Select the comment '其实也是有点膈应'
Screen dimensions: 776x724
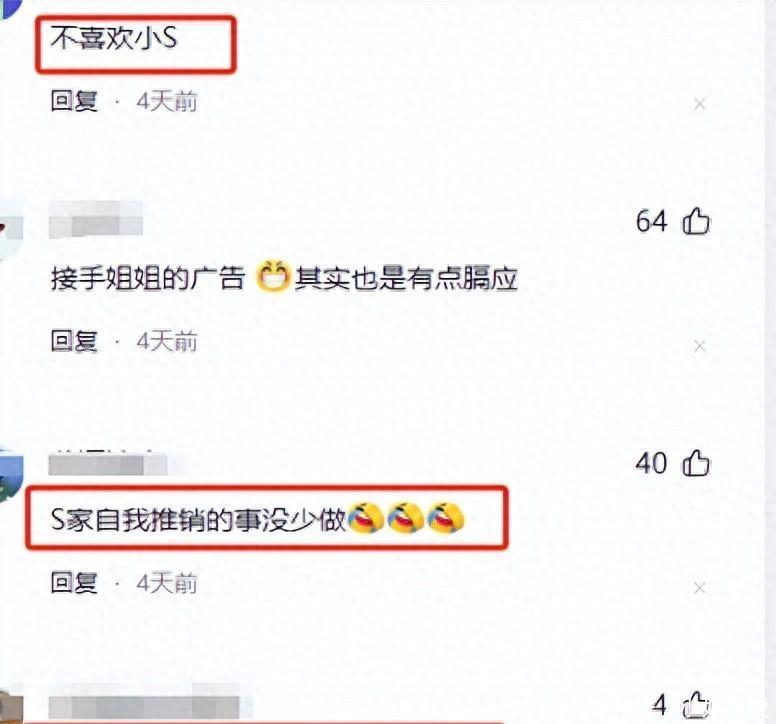[x=406, y=278]
